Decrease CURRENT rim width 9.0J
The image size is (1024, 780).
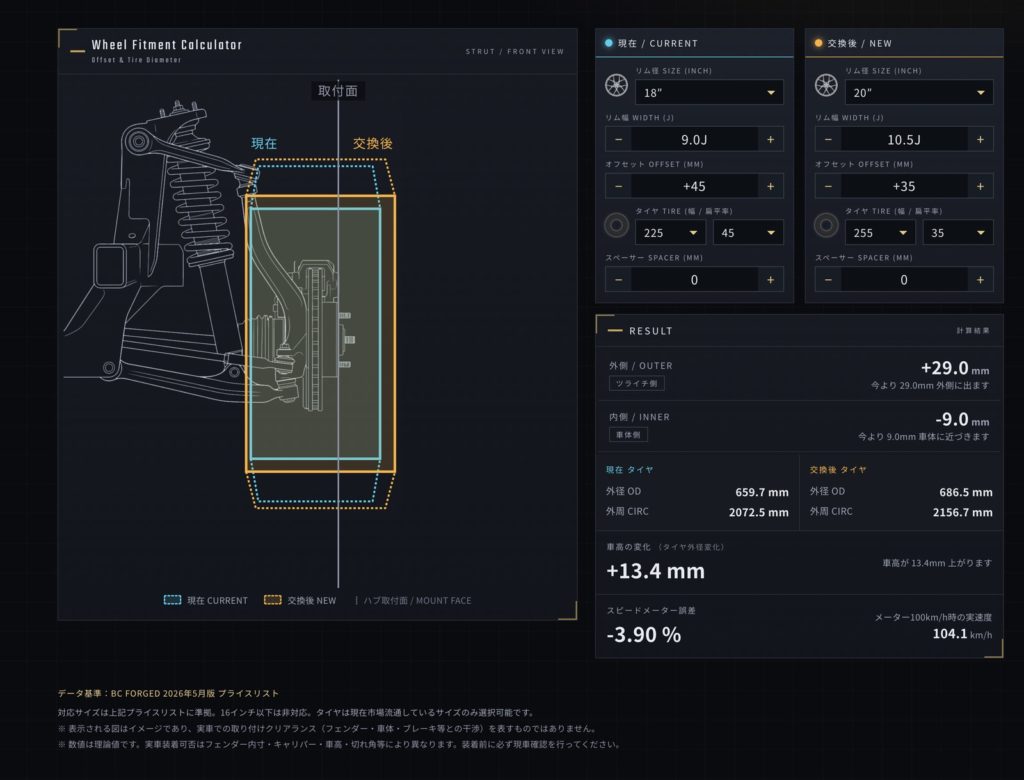(x=618, y=139)
